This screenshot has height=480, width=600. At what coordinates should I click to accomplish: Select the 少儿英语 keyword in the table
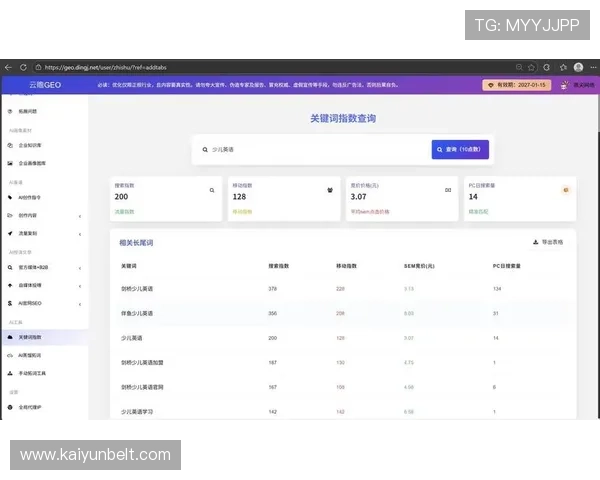tap(131, 338)
